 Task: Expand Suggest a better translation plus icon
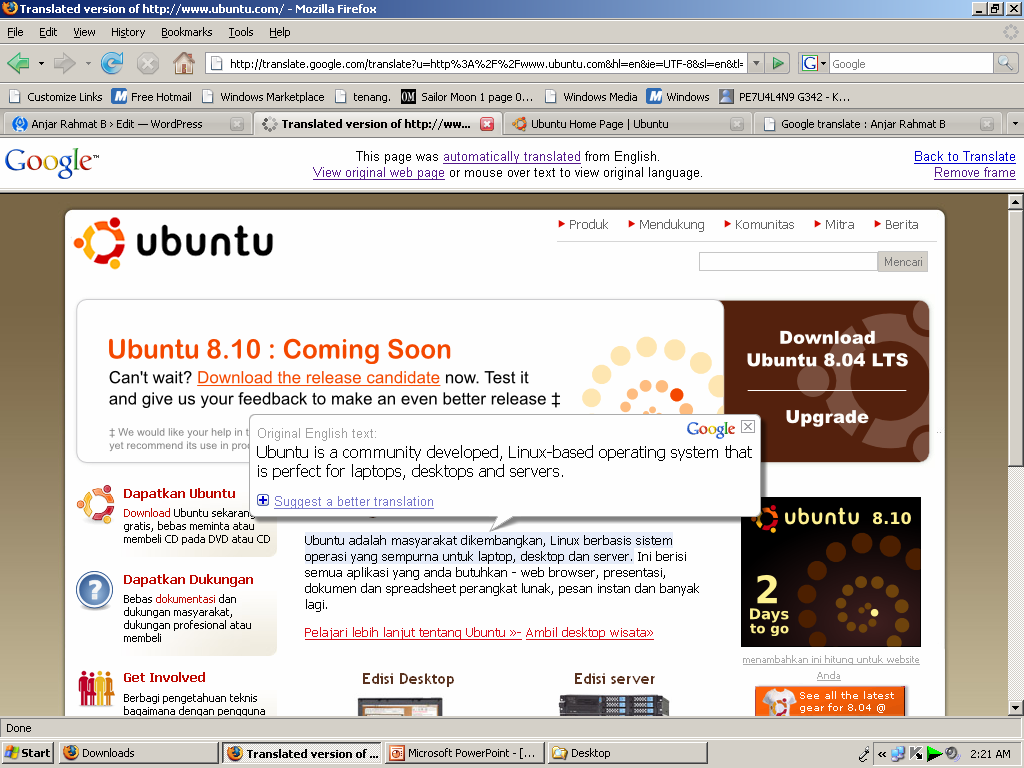263,500
